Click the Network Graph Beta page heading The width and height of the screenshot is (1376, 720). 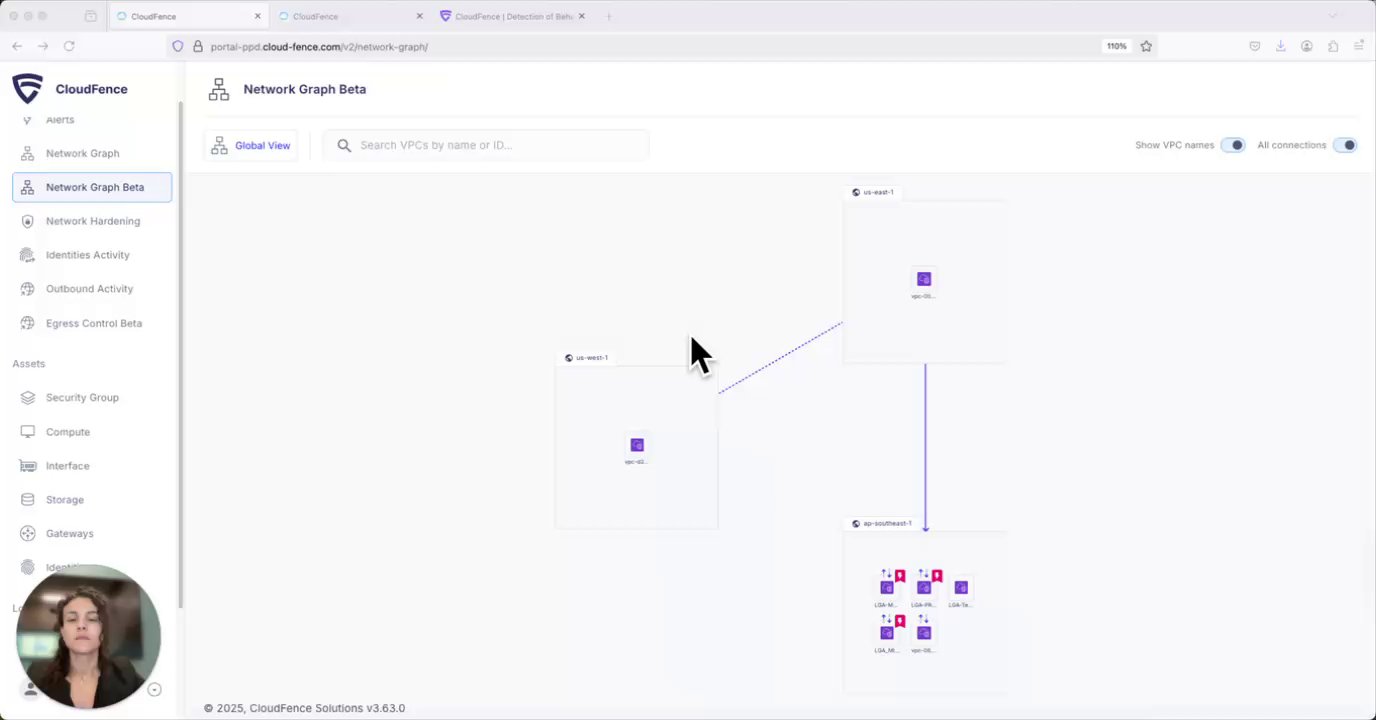point(305,89)
